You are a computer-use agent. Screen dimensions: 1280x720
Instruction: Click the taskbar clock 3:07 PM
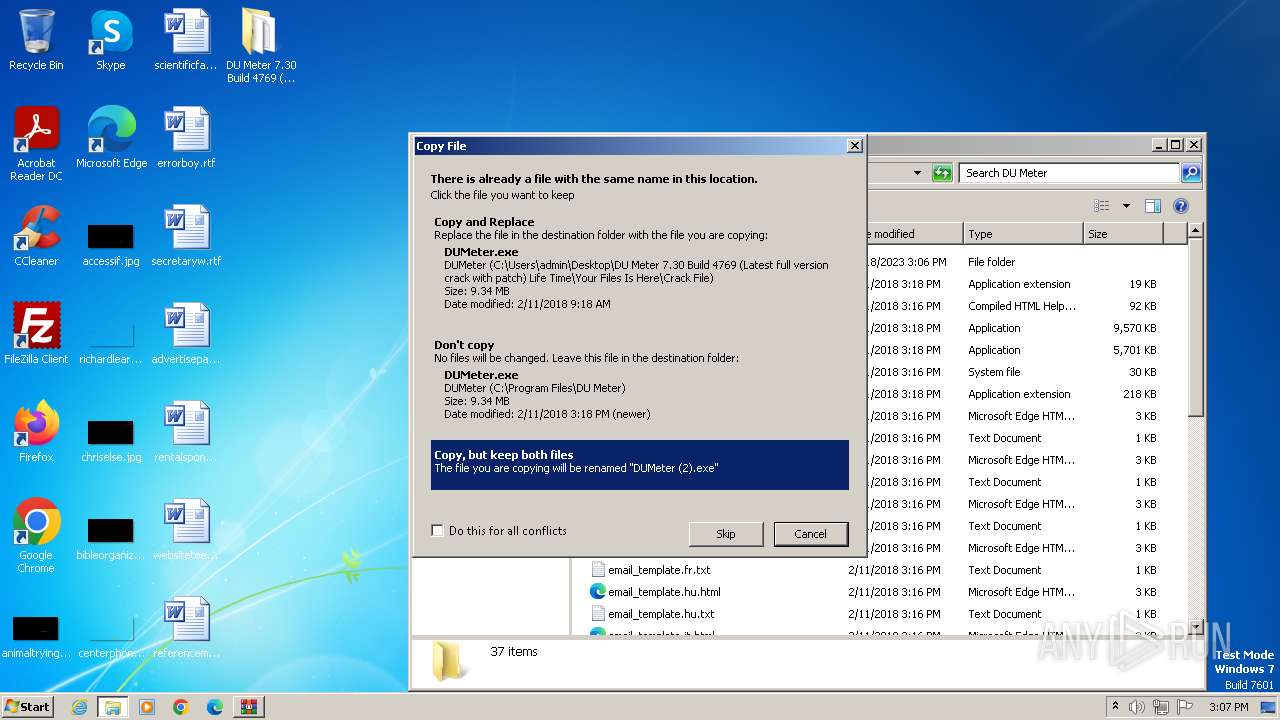[x=1228, y=707]
